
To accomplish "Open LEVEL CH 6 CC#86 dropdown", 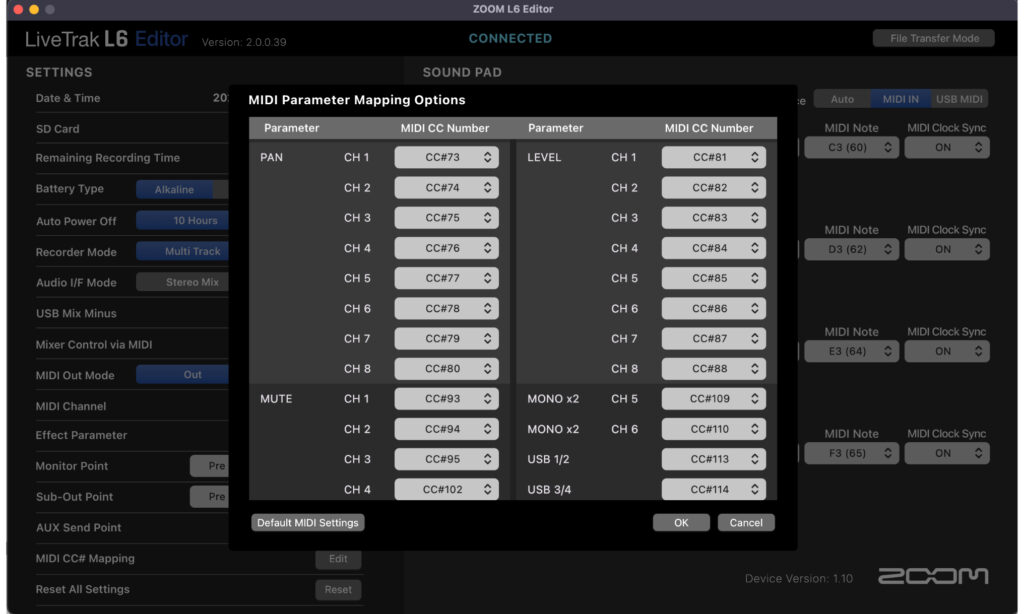I will [713, 308].
